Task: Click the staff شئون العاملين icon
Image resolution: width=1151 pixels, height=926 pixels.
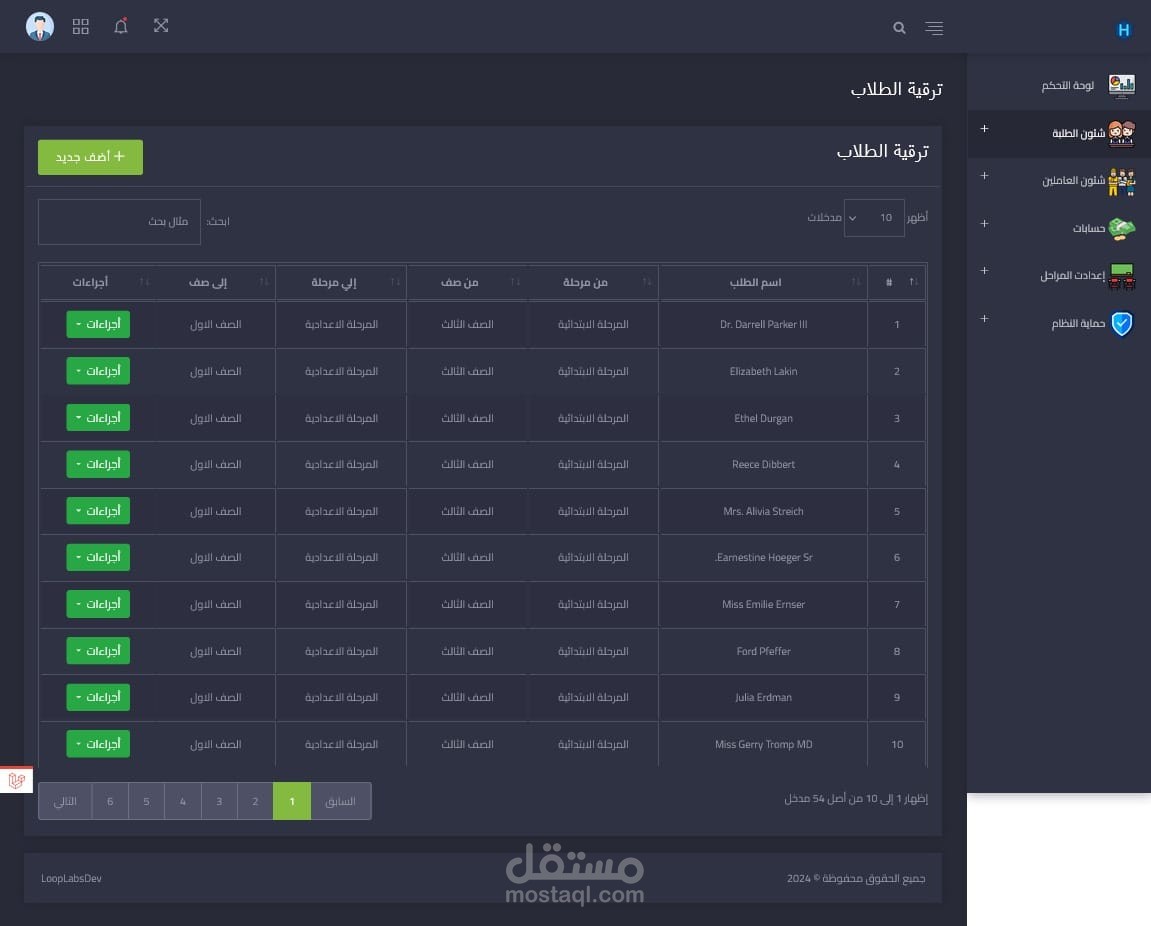Action: pos(1122,181)
